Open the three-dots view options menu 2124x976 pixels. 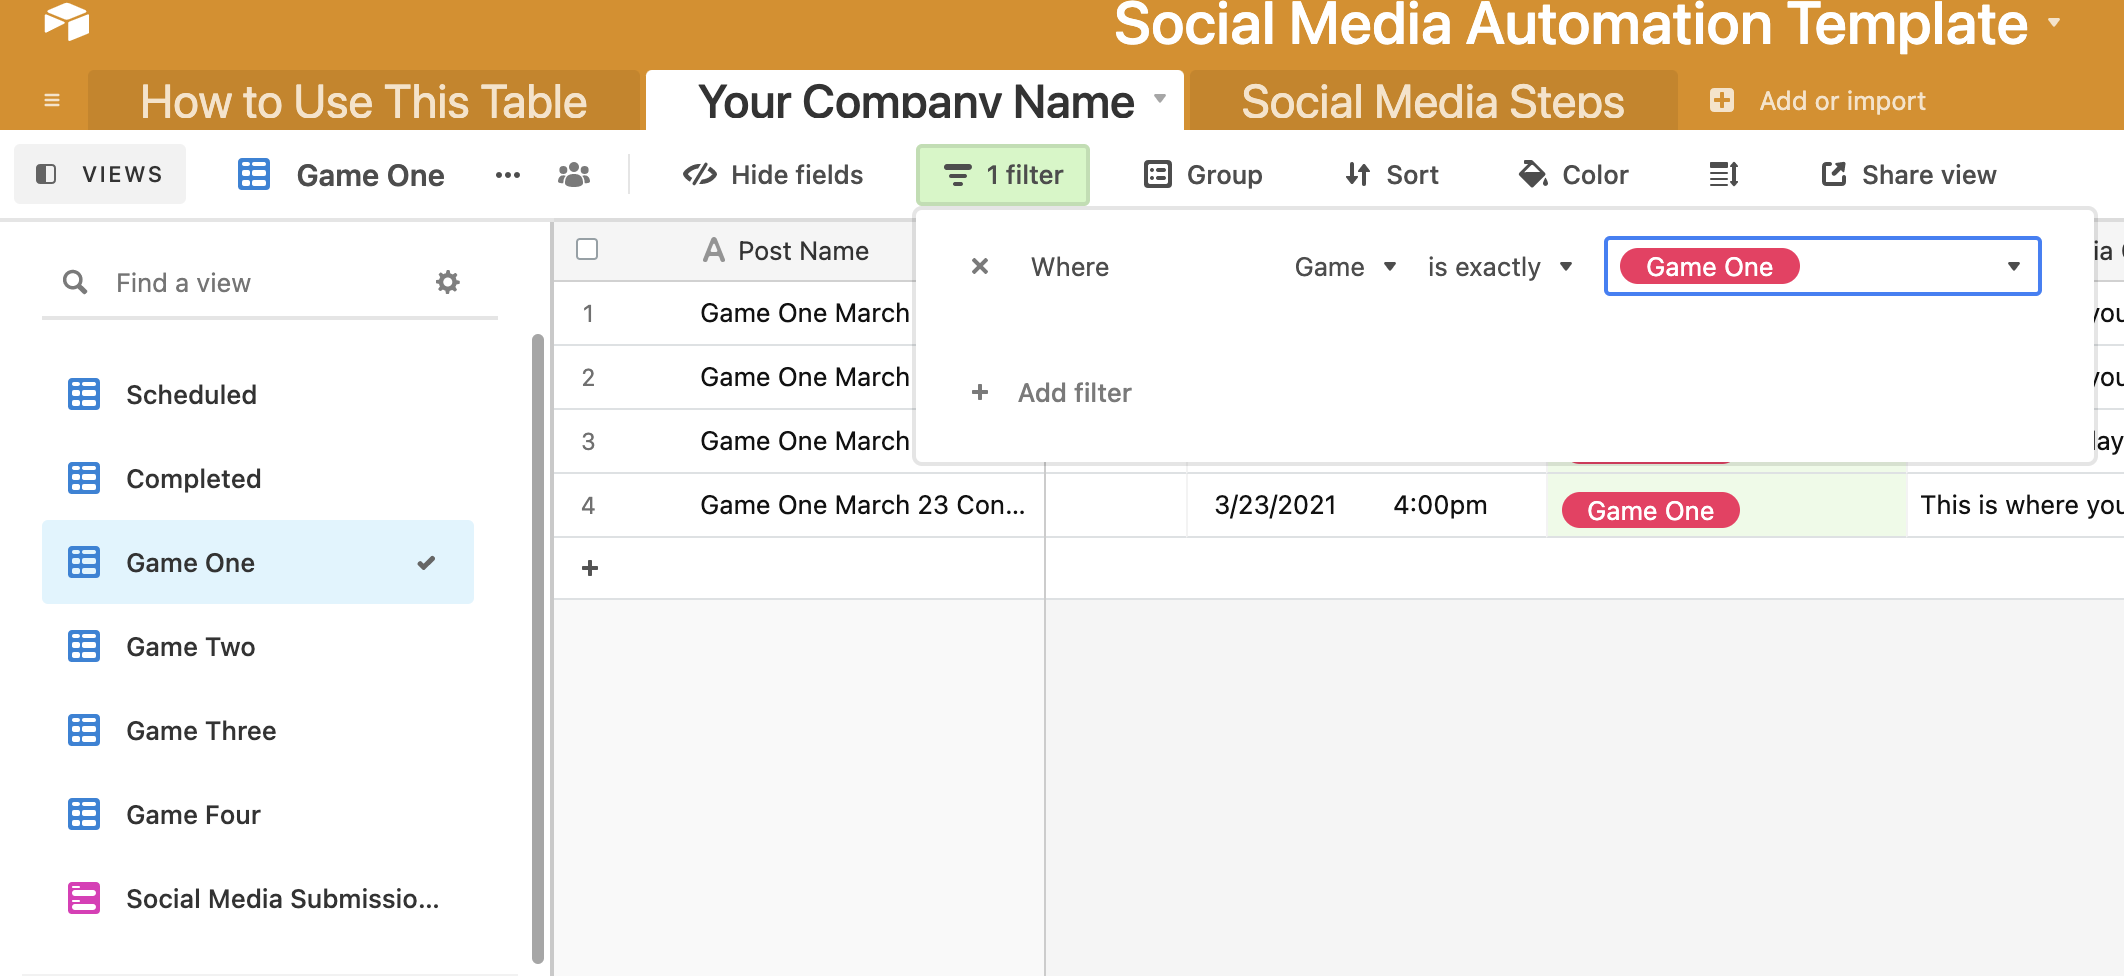[x=508, y=175]
